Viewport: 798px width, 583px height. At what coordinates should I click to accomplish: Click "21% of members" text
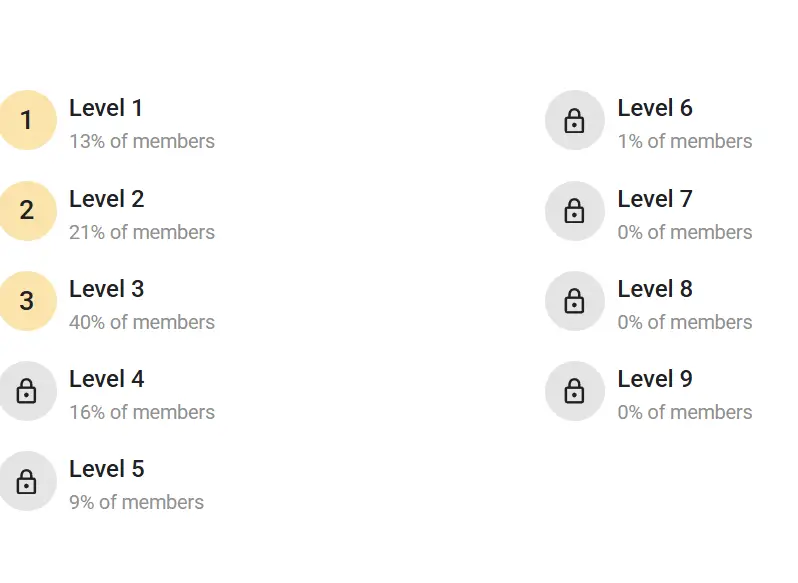(142, 232)
